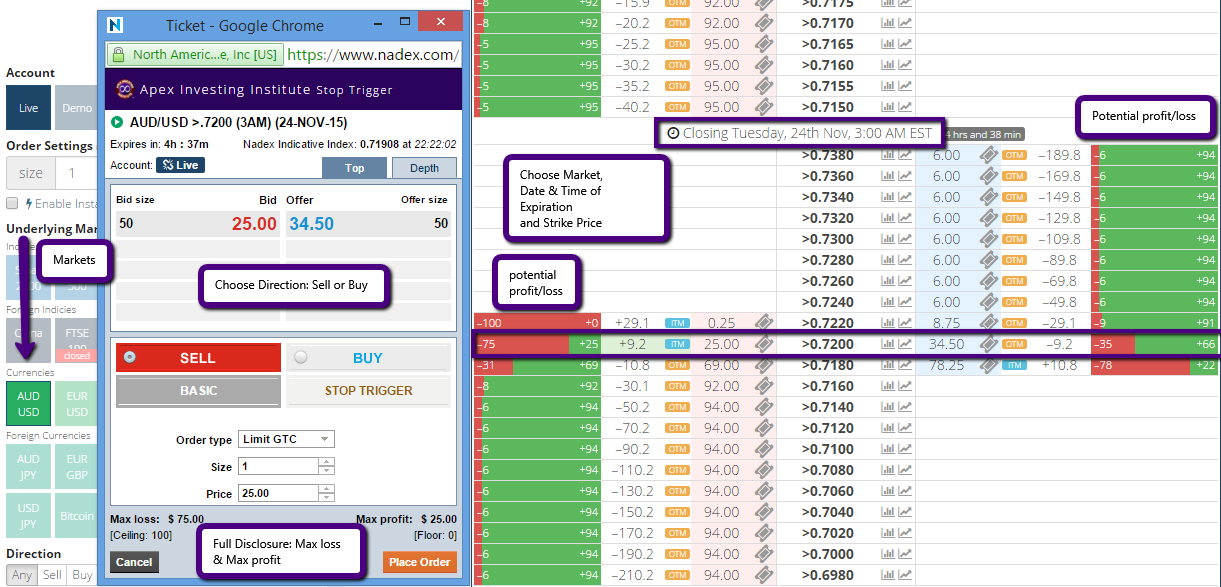Open line chart icon in >0.7240 row
The height and width of the screenshot is (587, 1221).
905,302
